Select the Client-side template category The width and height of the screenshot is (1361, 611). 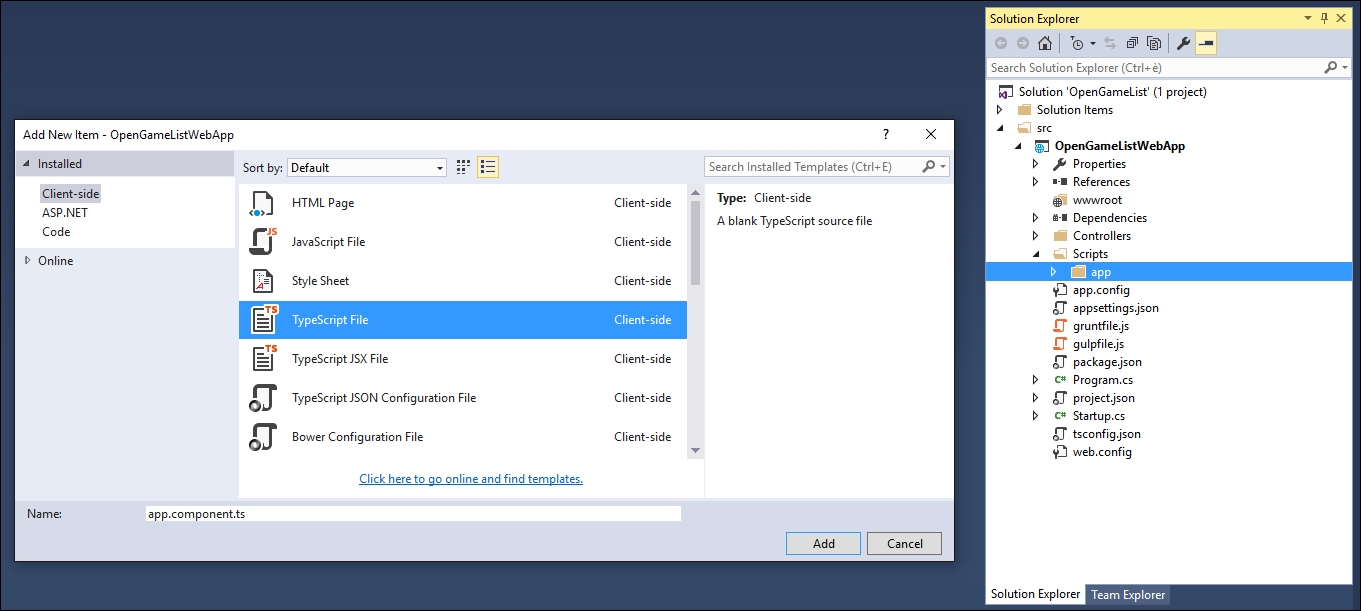[x=71, y=194]
